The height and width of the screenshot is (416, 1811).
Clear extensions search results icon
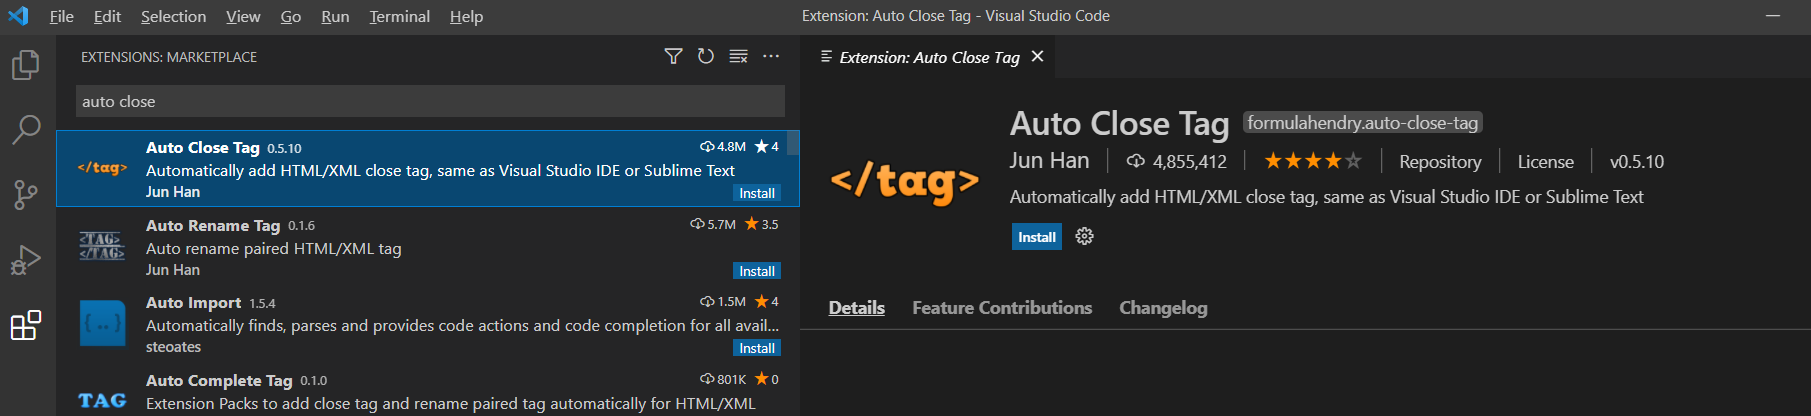739,56
